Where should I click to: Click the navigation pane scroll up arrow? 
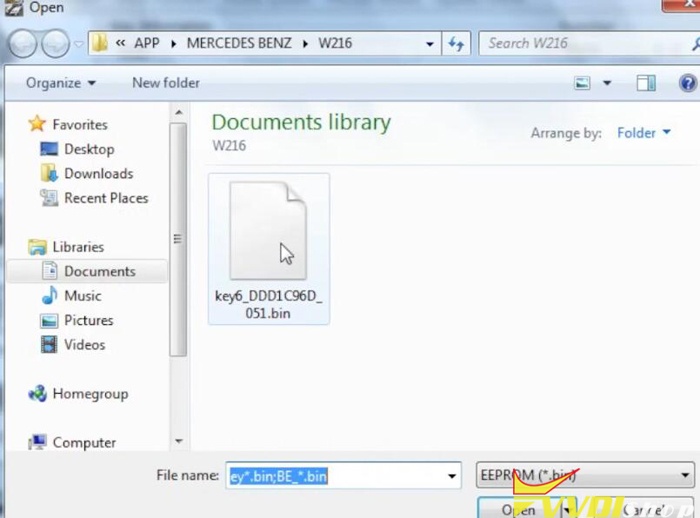coord(179,112)
